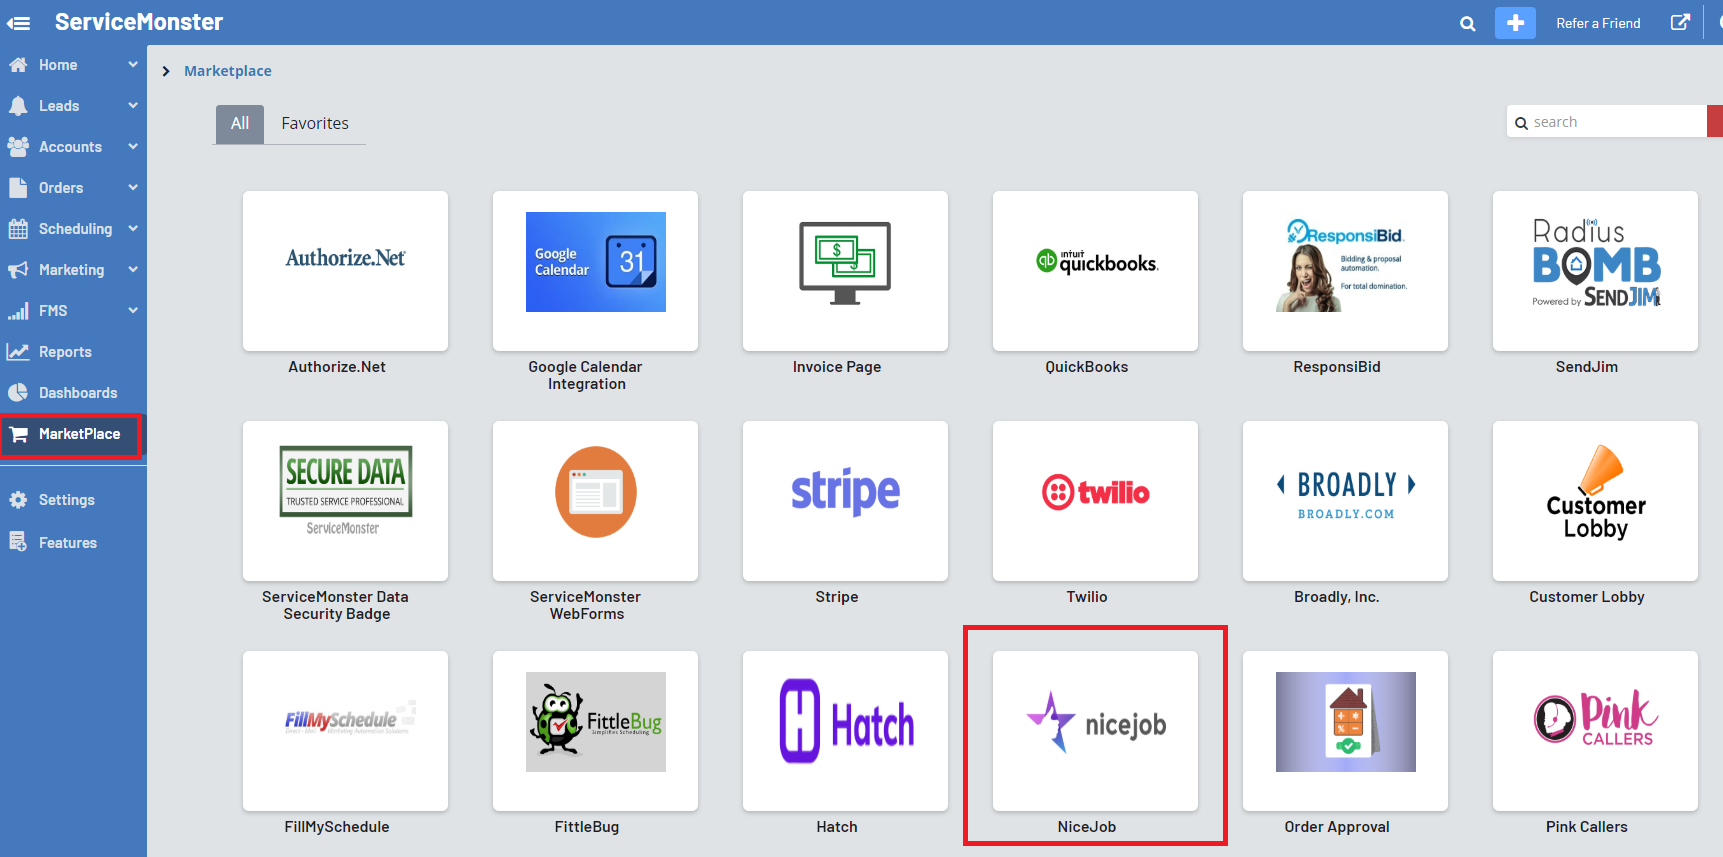
Task: Open Settings in the sidebar
Action: coord(66,500)
